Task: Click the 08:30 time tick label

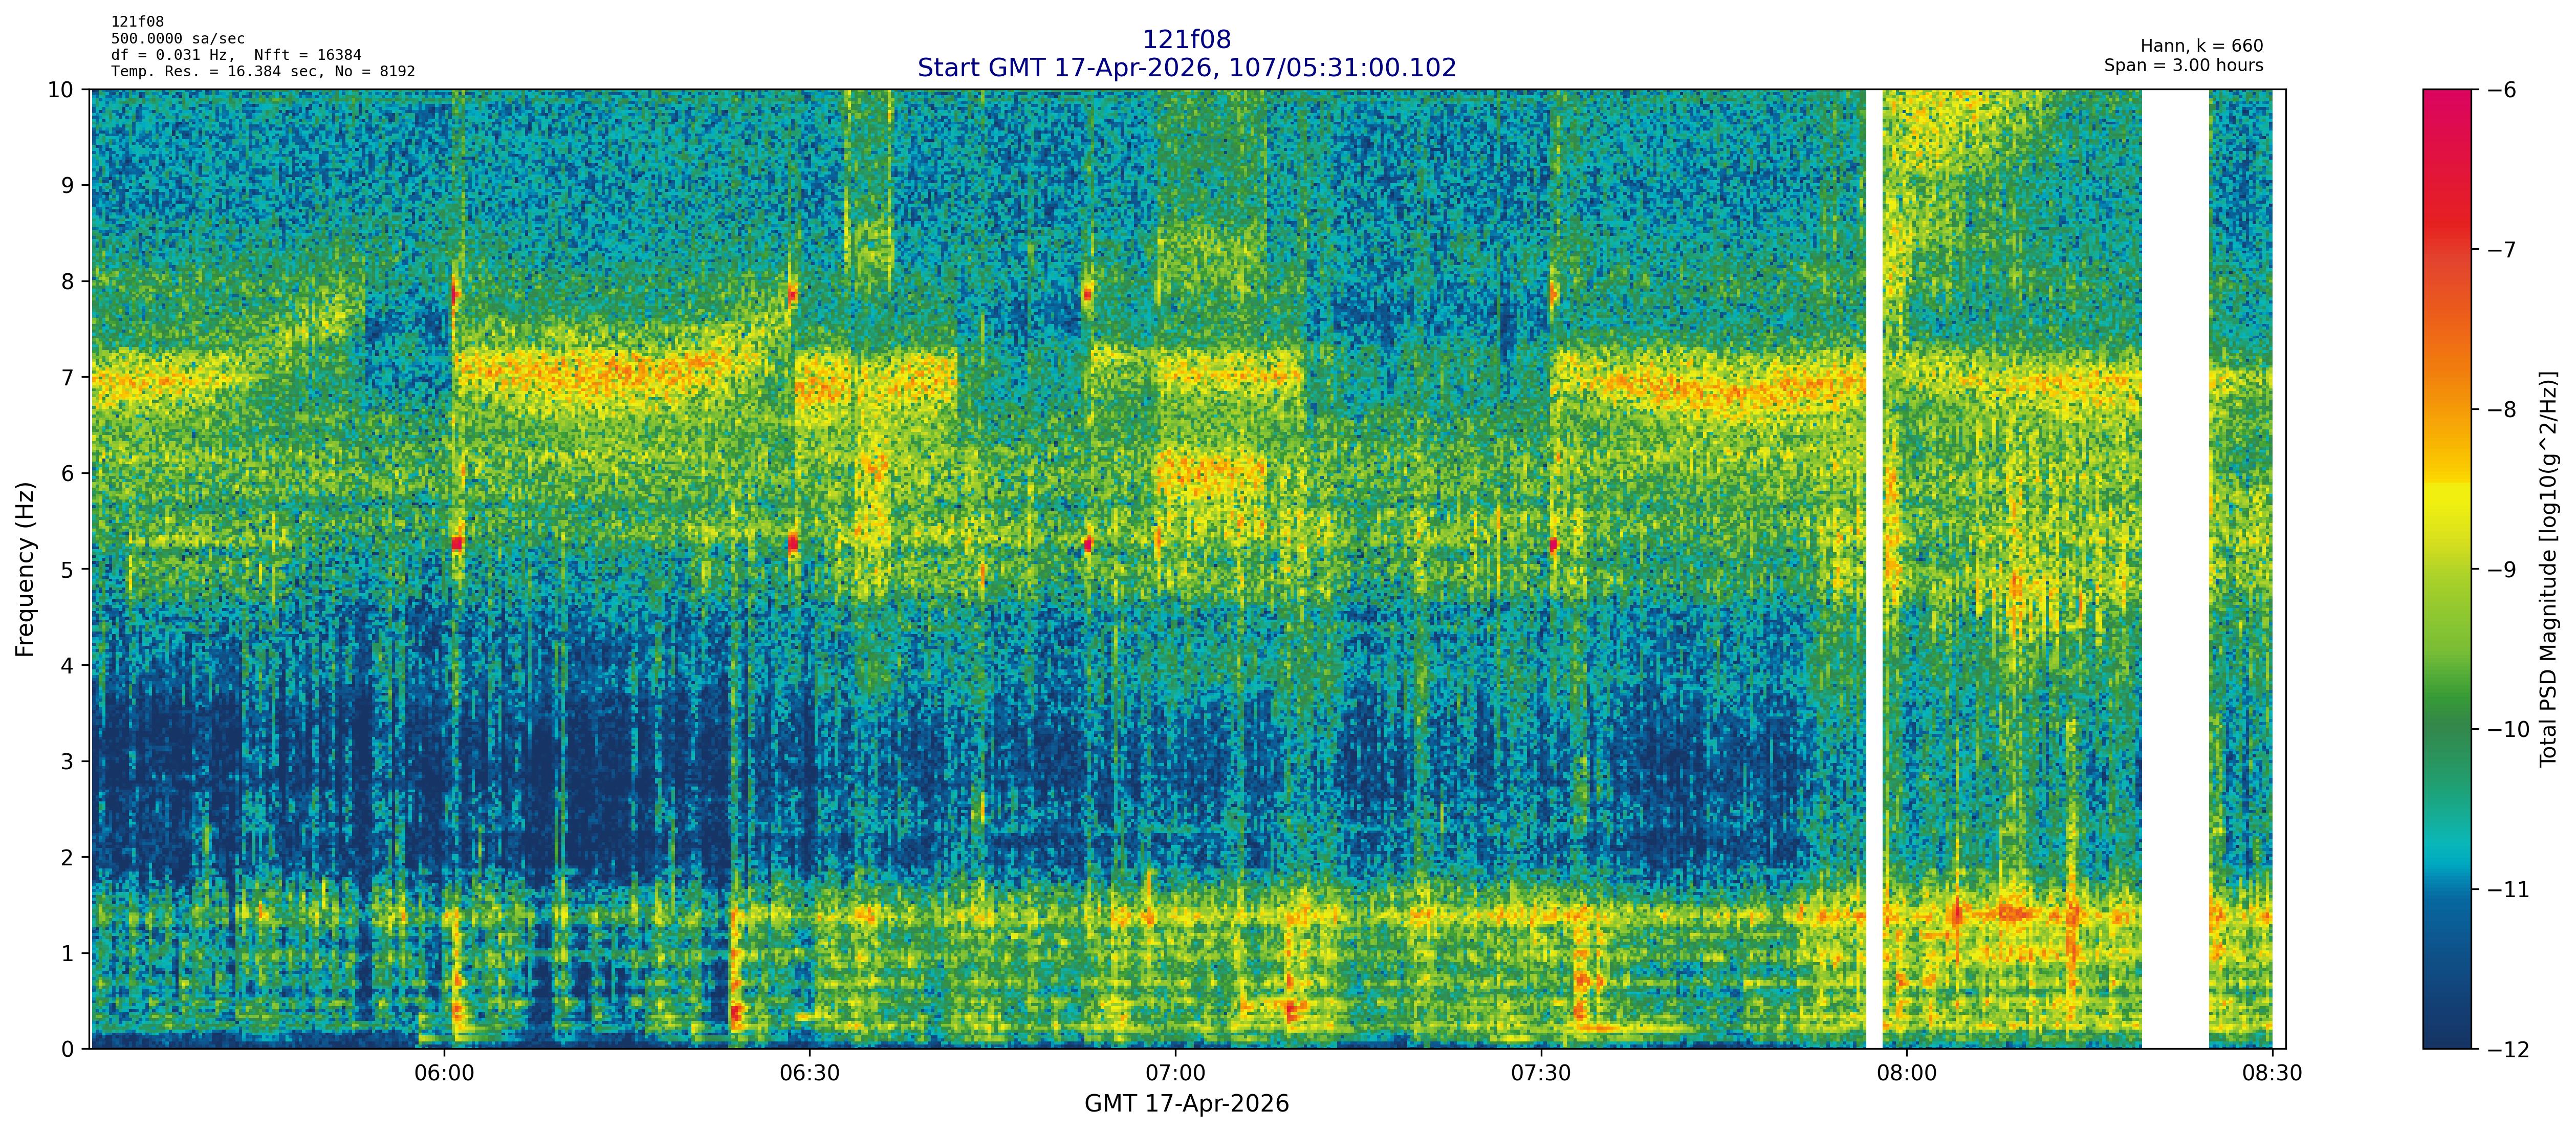Action: [x=2272, y=1074]
